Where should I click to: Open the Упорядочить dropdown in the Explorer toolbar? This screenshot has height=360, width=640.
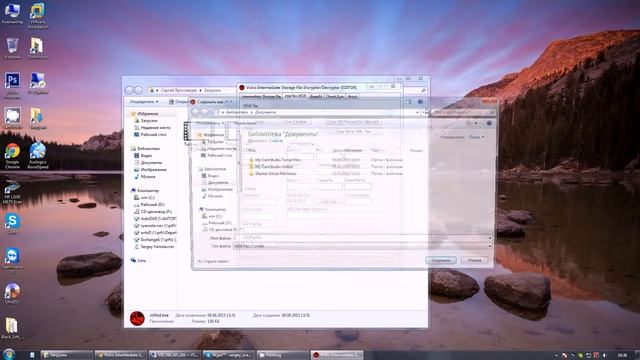point(144,102)
